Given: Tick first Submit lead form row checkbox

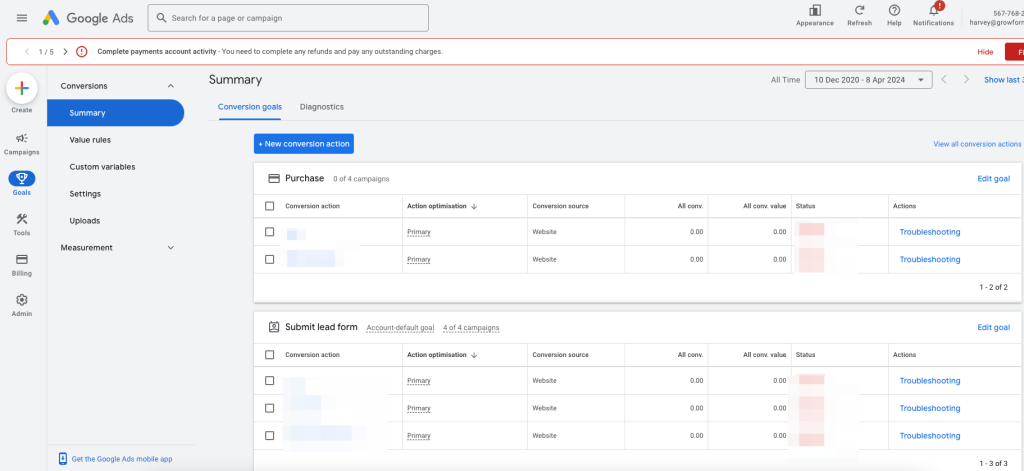Looking at the screenshot, I should [270, 381].
